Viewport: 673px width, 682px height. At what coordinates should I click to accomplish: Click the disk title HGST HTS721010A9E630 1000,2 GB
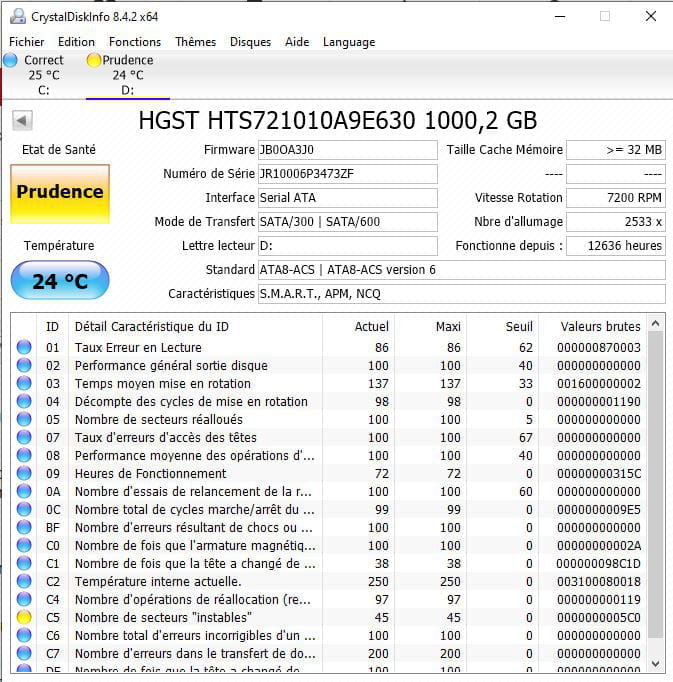point(338,120)
